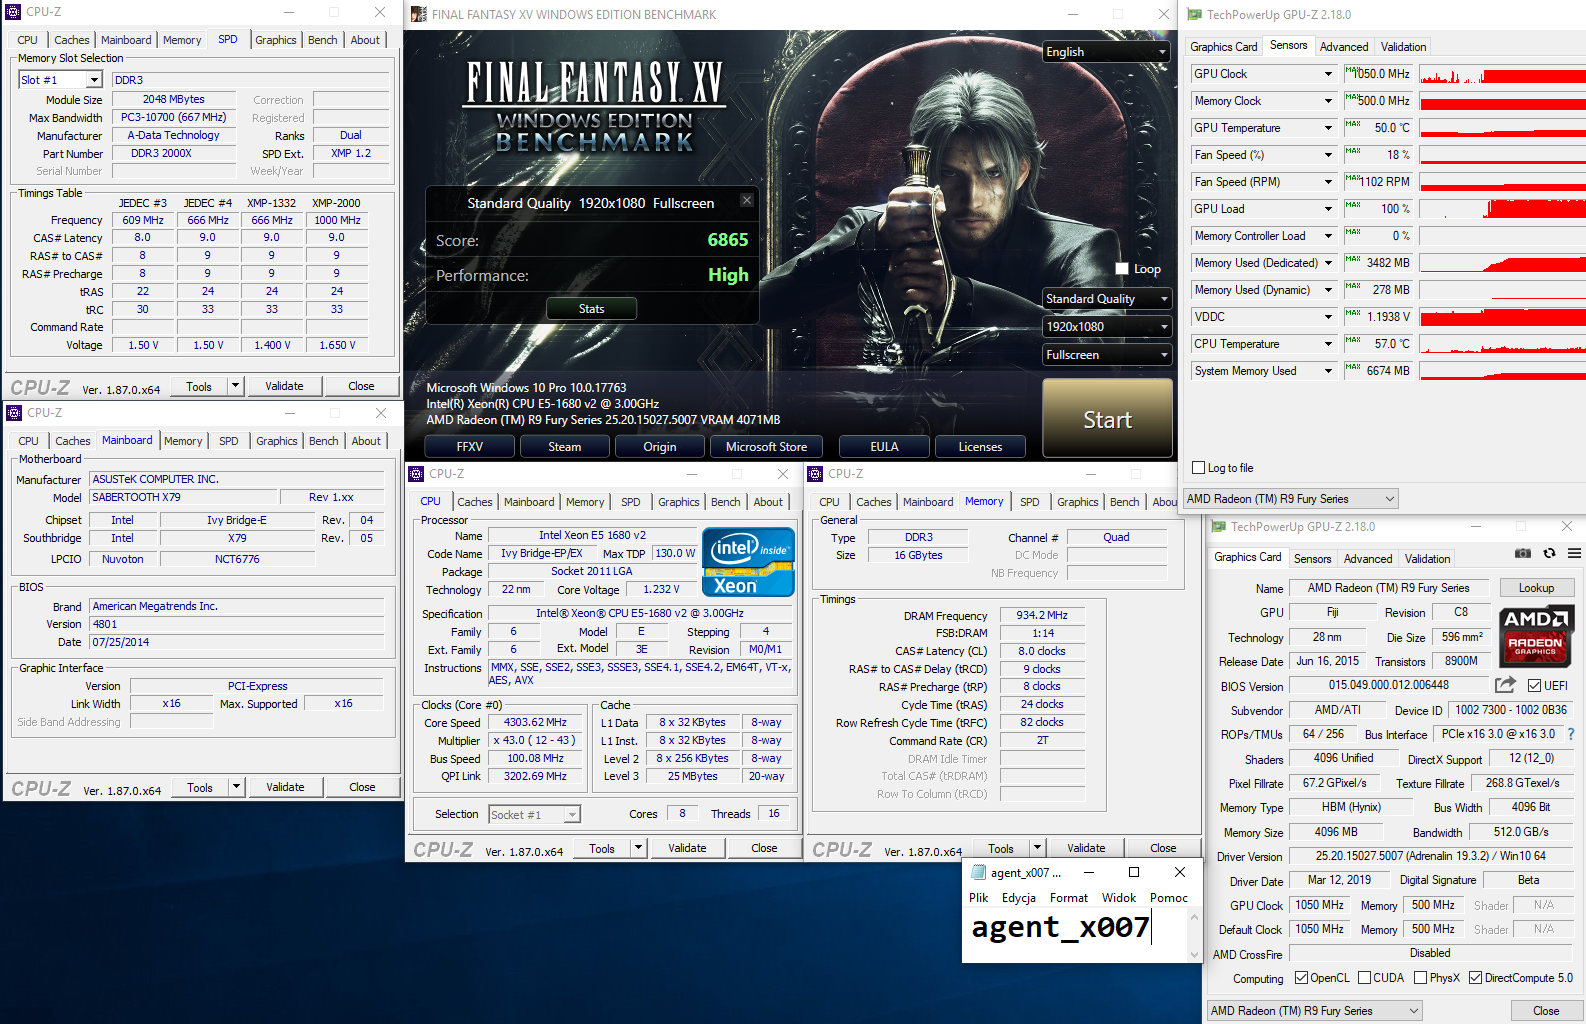
Task: Expand the VDDC sensor dropdown arrow
Action: click(x=1329, y=317)
